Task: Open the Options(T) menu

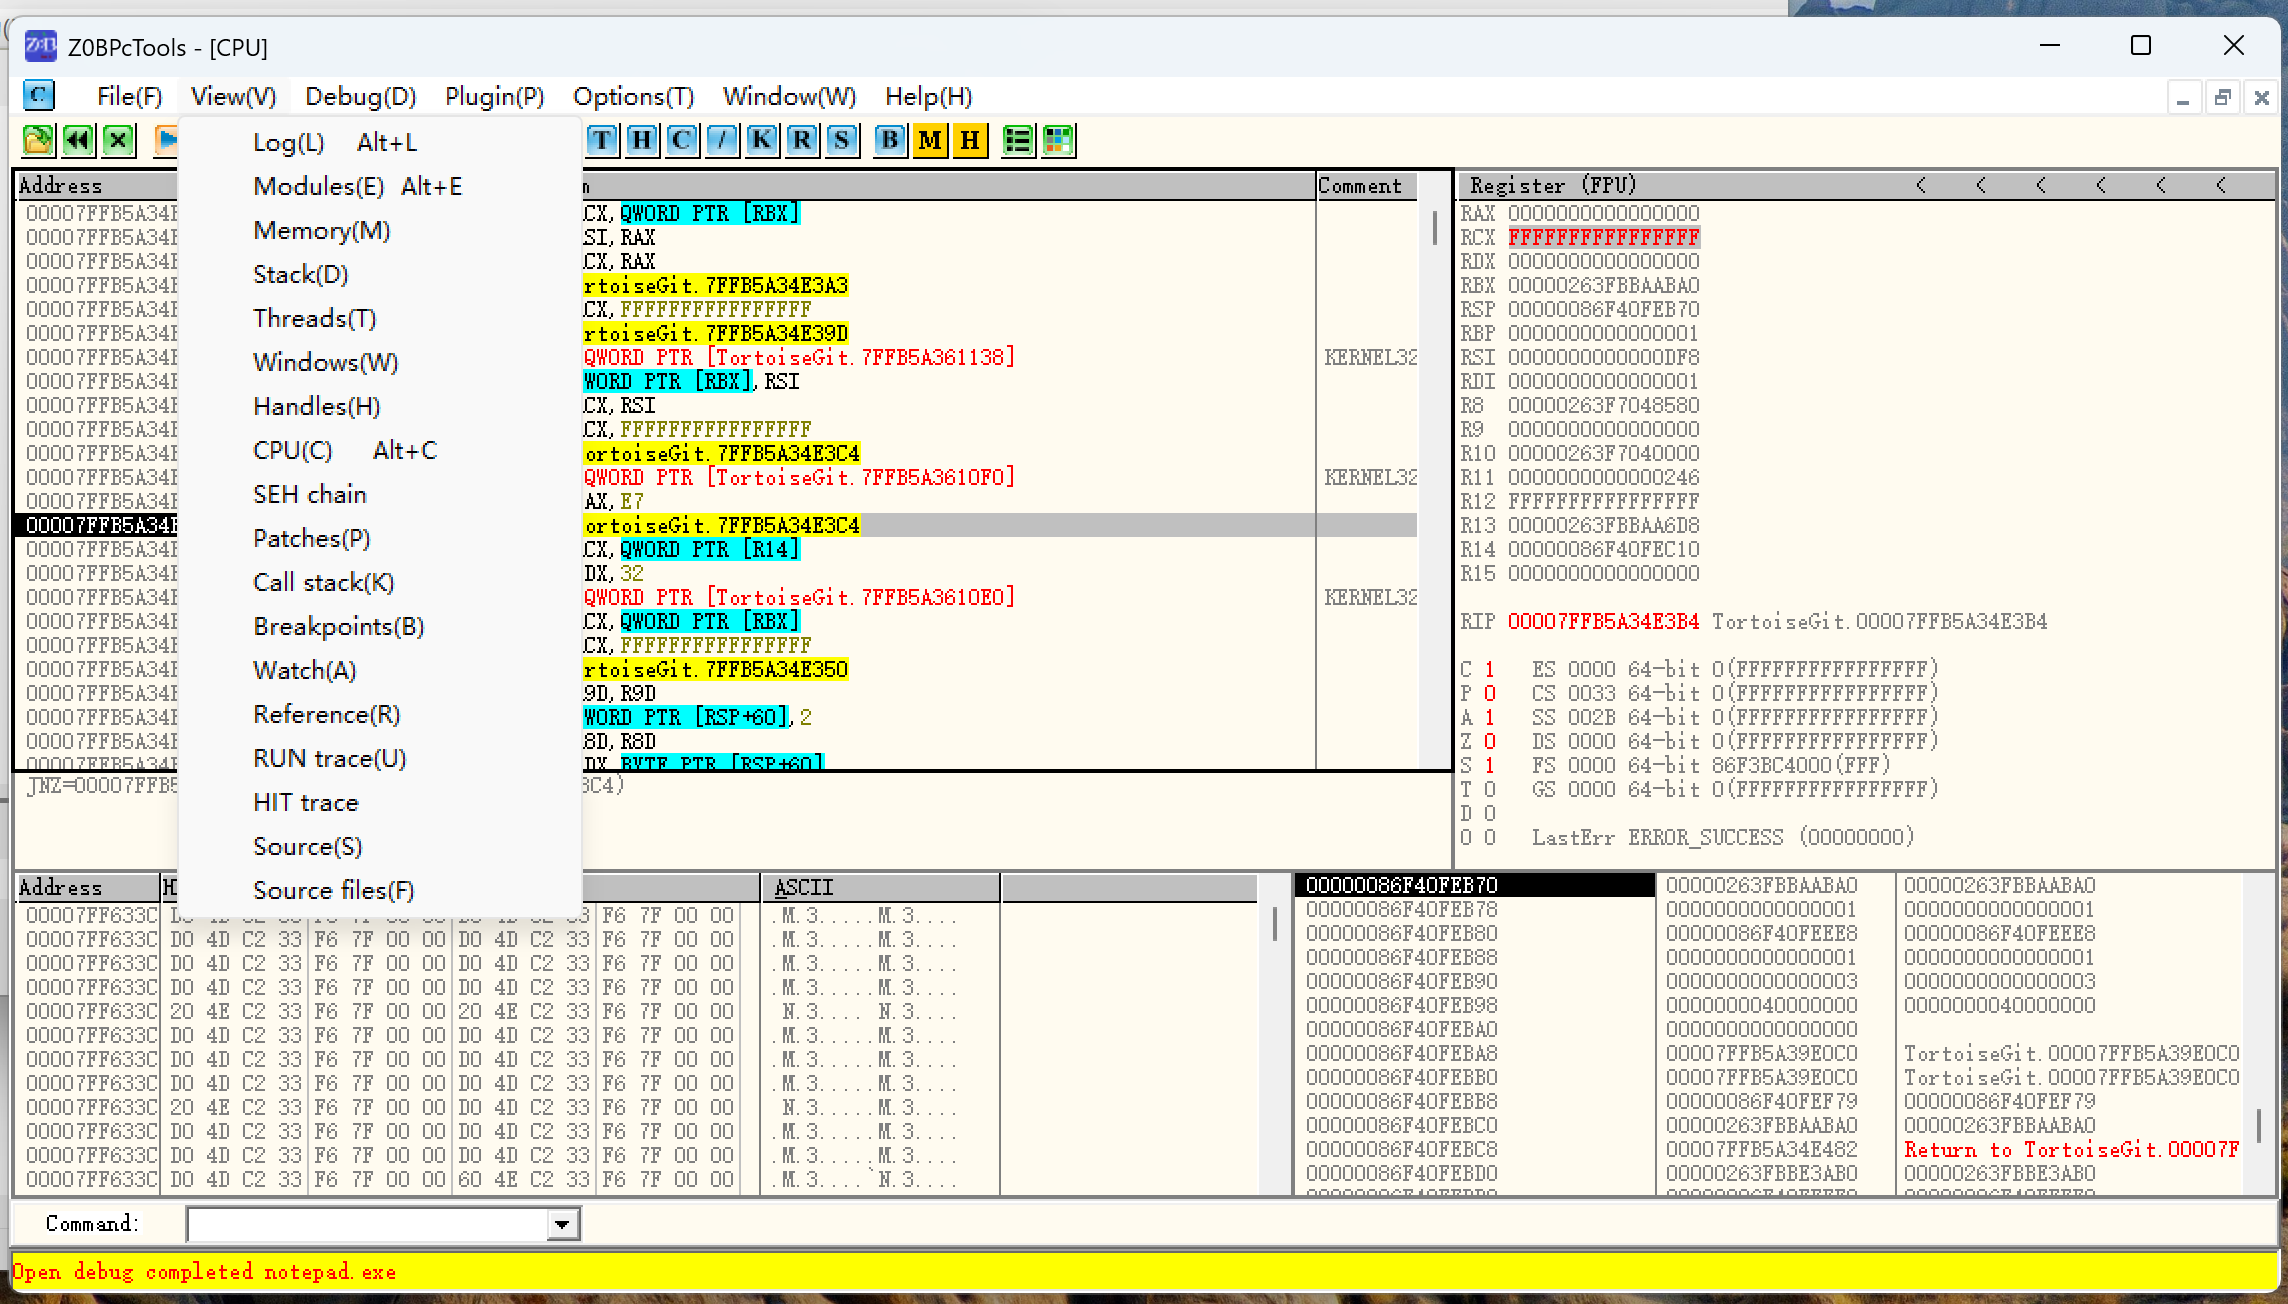Action: [x=634, y=96]
